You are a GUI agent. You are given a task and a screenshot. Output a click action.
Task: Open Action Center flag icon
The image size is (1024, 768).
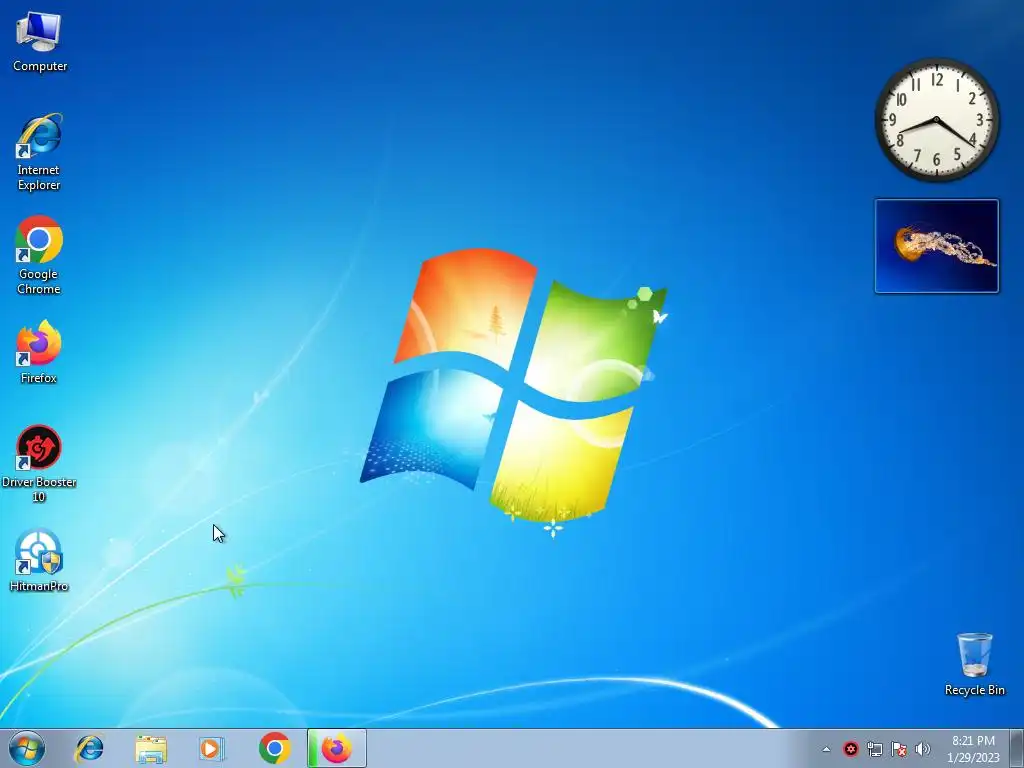[899, 749]
